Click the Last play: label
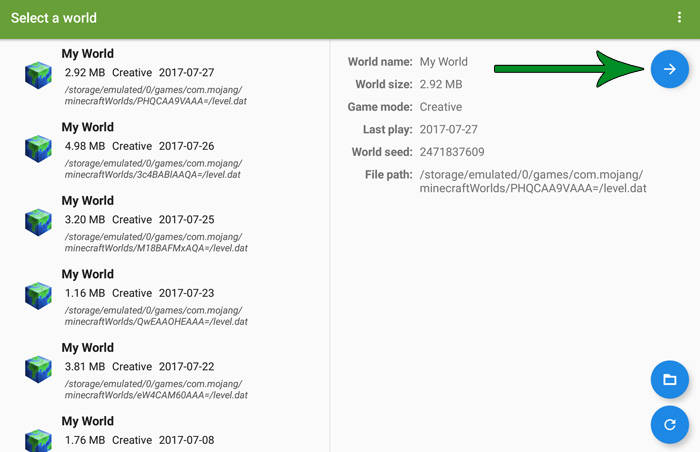700x452 pixels. tap(388, 129)
